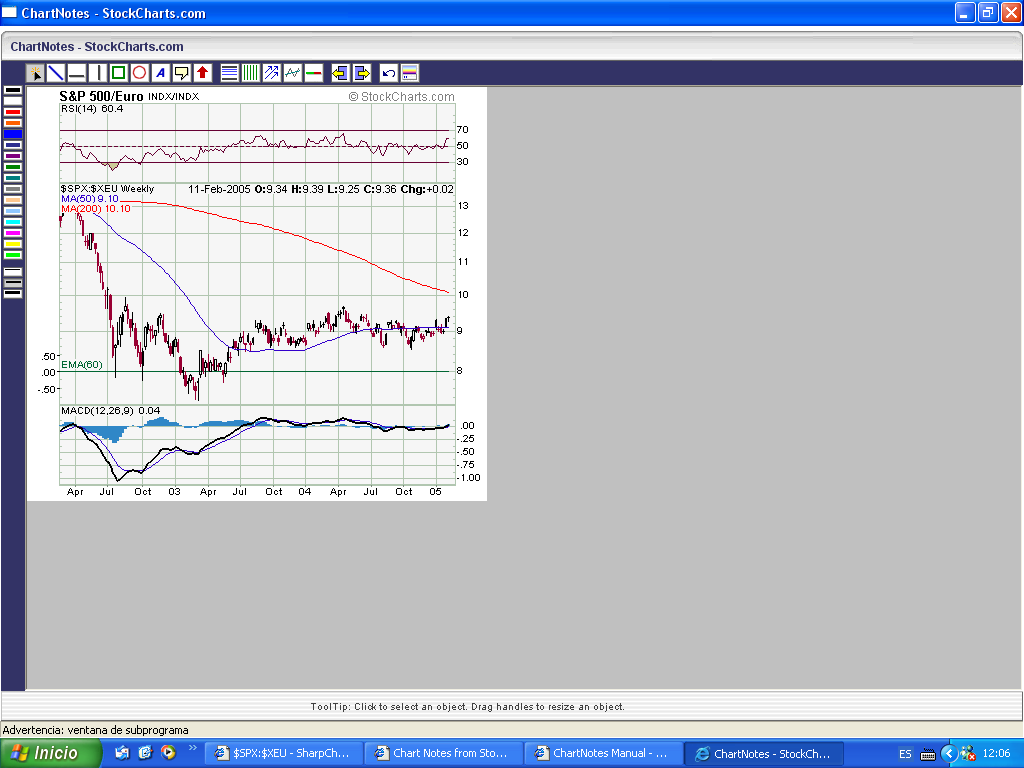Switch to $SPX:$XEU SharpCharts taskbar window
This screenshot has width=1024, height=768.
[284, 753]
